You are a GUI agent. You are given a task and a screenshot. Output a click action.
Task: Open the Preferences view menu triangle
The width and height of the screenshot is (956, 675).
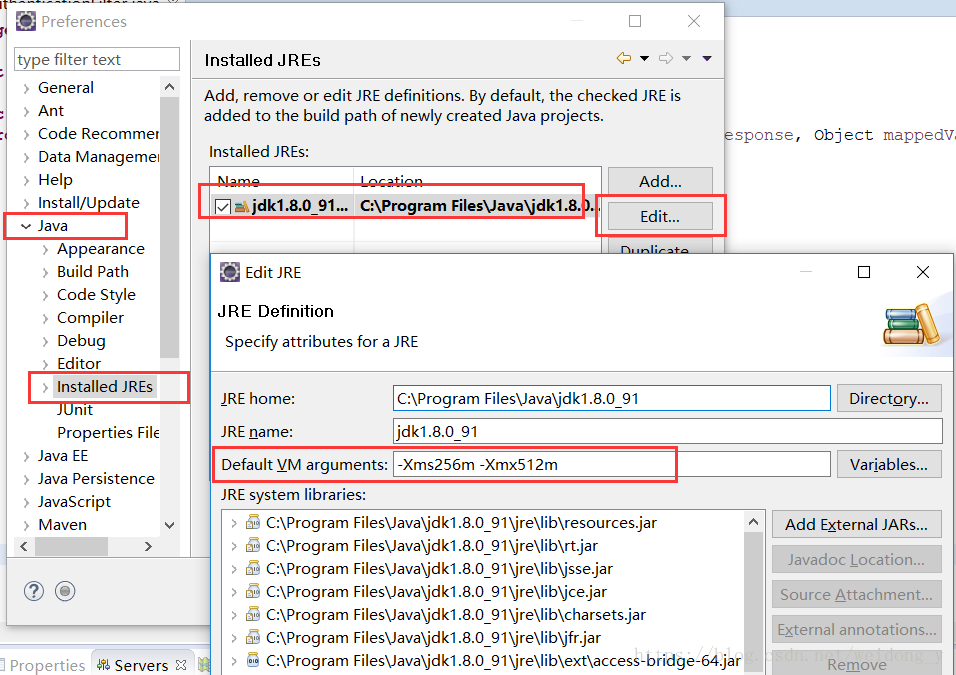tap(707, 59)
